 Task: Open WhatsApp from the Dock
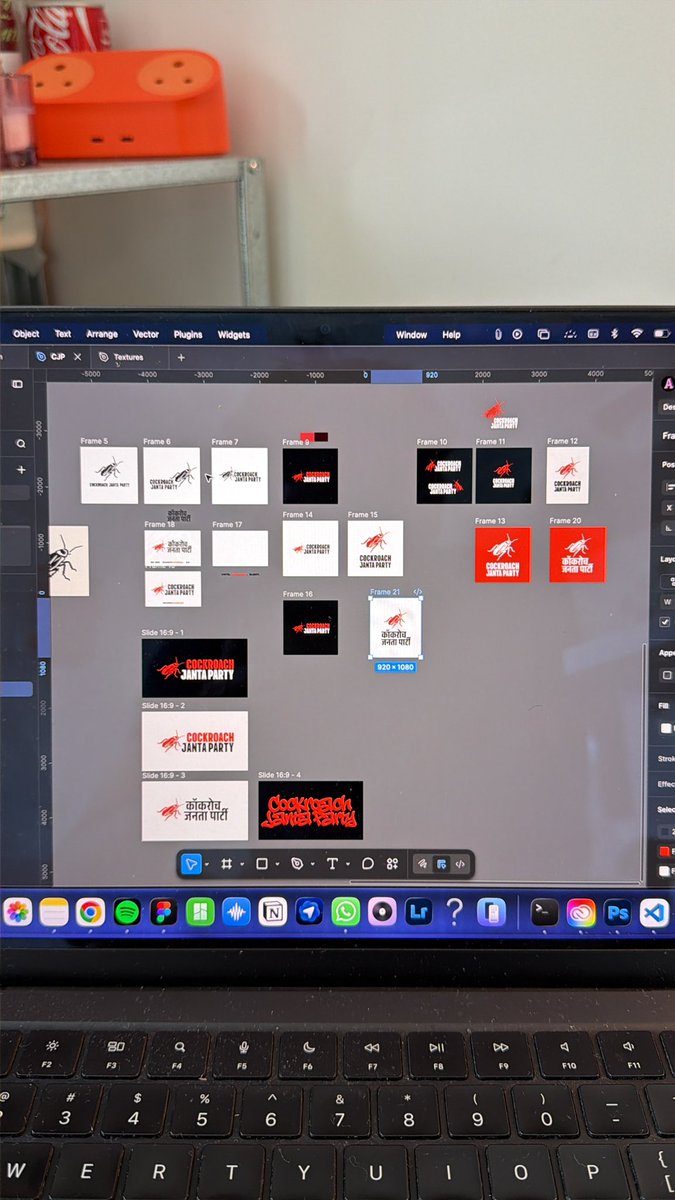click(x=346, y=911)
